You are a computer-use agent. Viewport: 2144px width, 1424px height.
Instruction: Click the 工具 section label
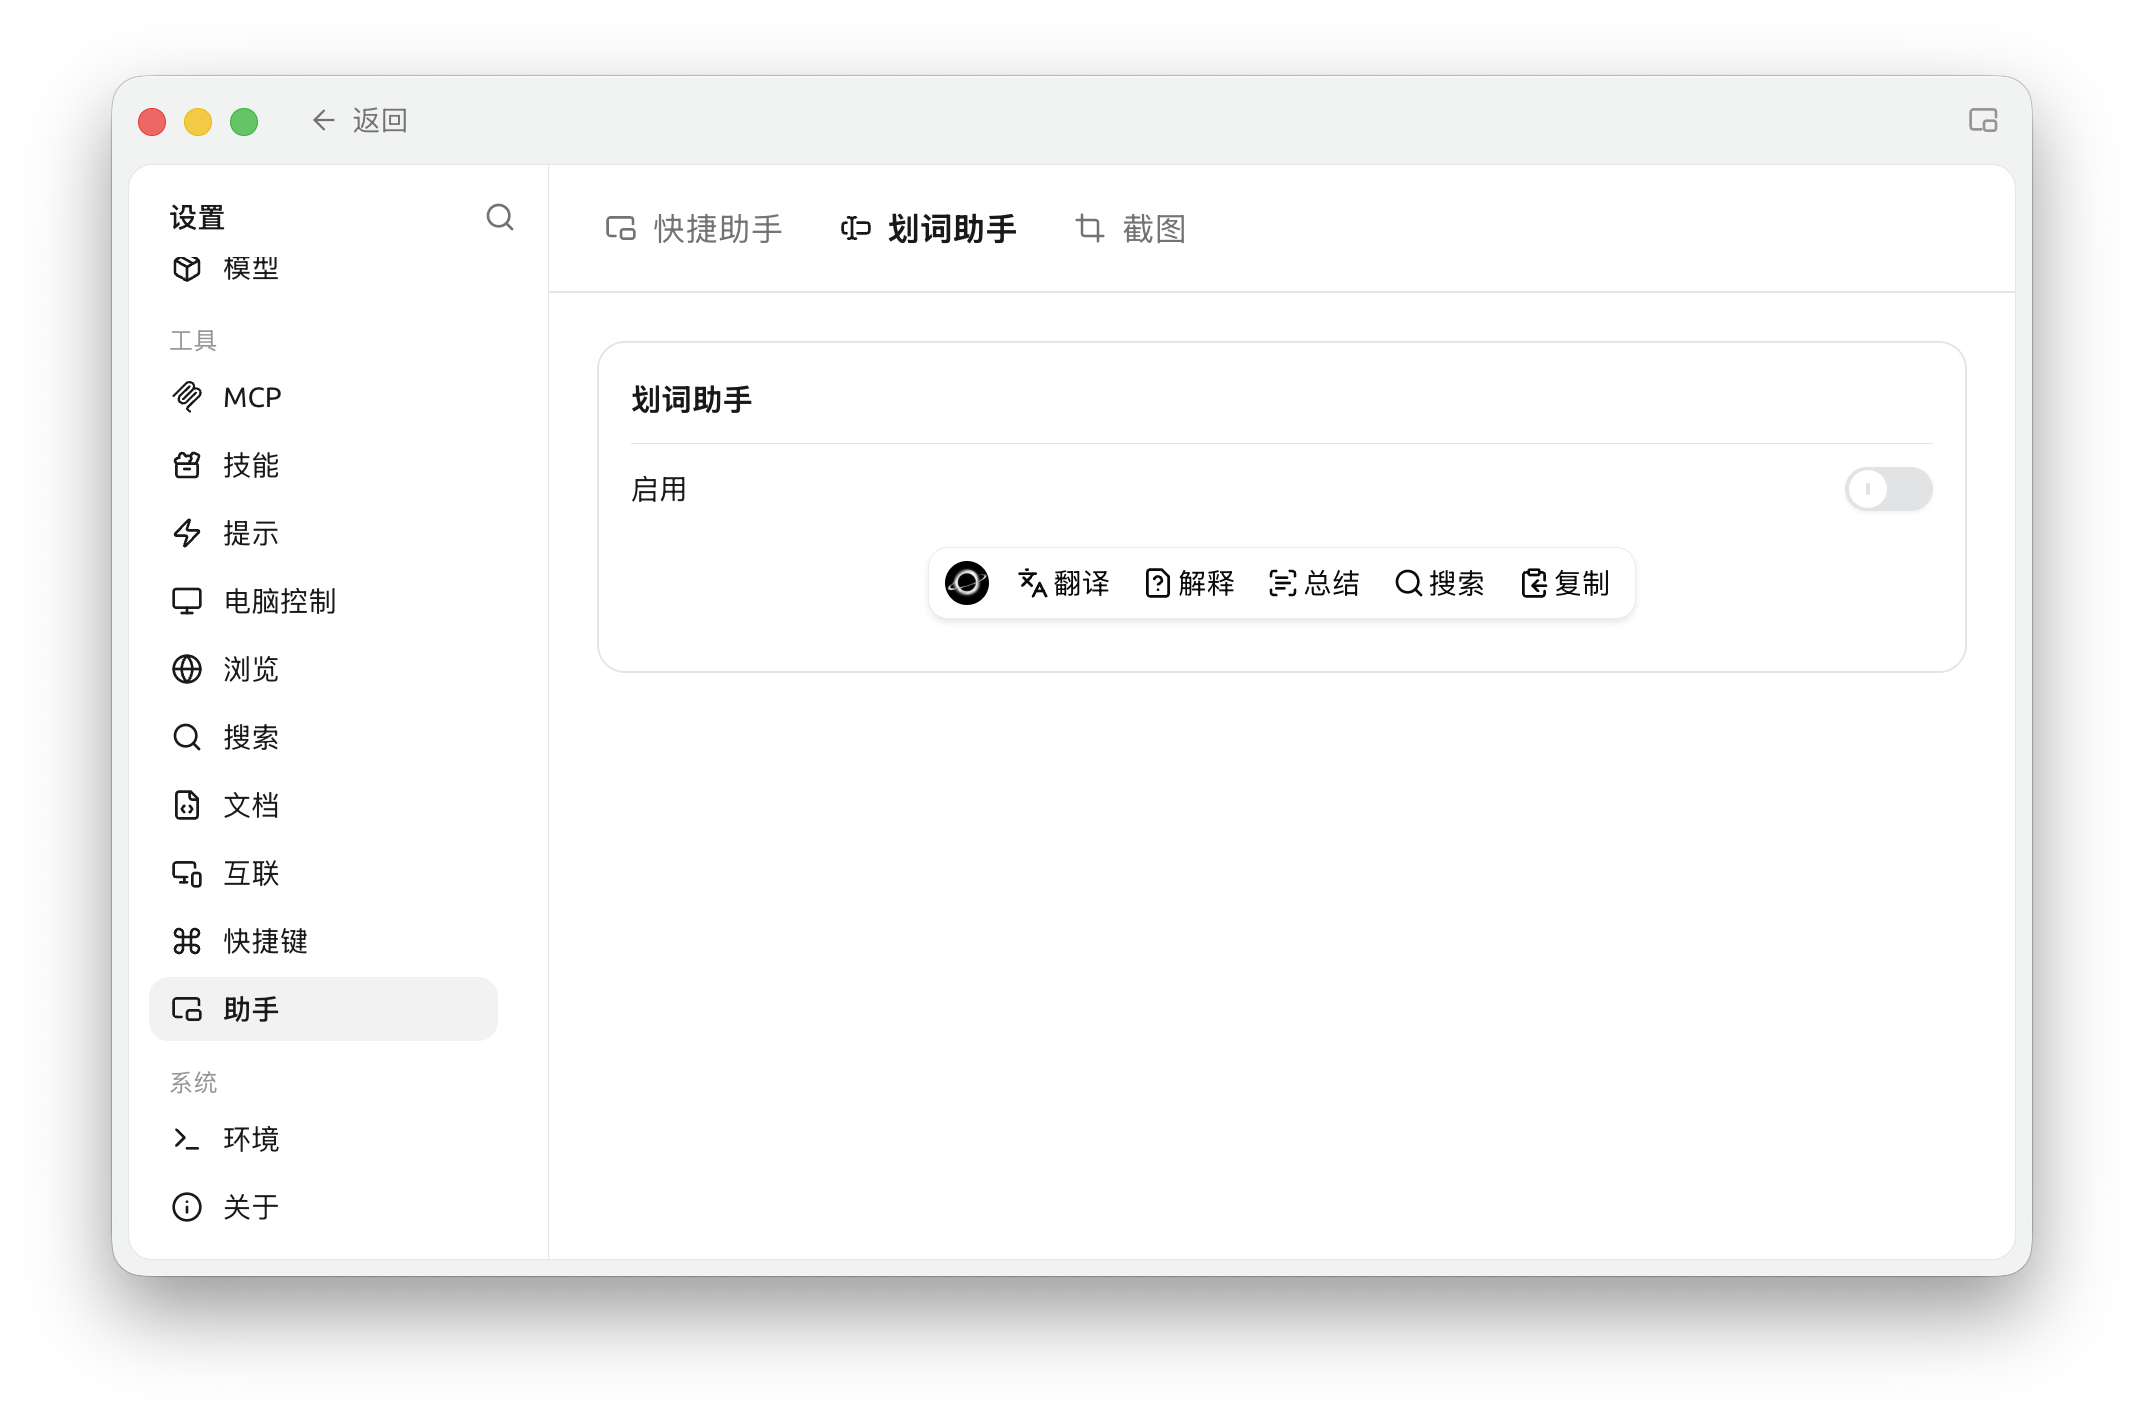(x=193, y=341)
